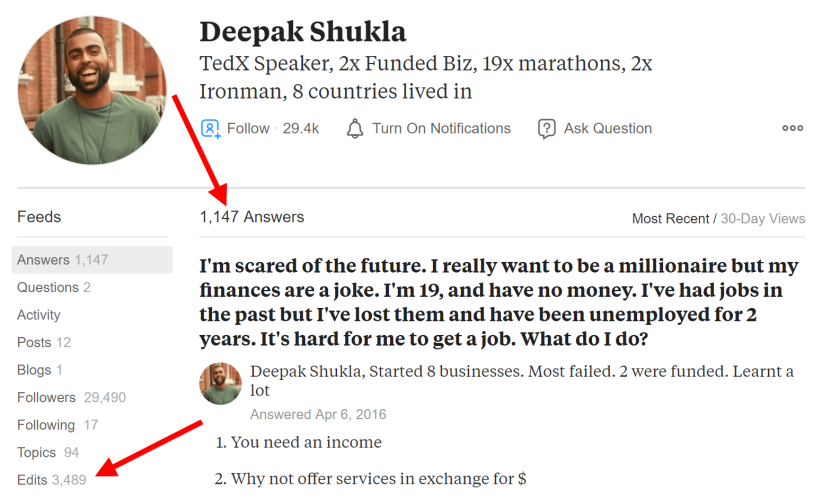Open the Topics feed
Image resolution: width=831 pixels, height=499 pixels.
pyautogui.click(x=48, y=452)
